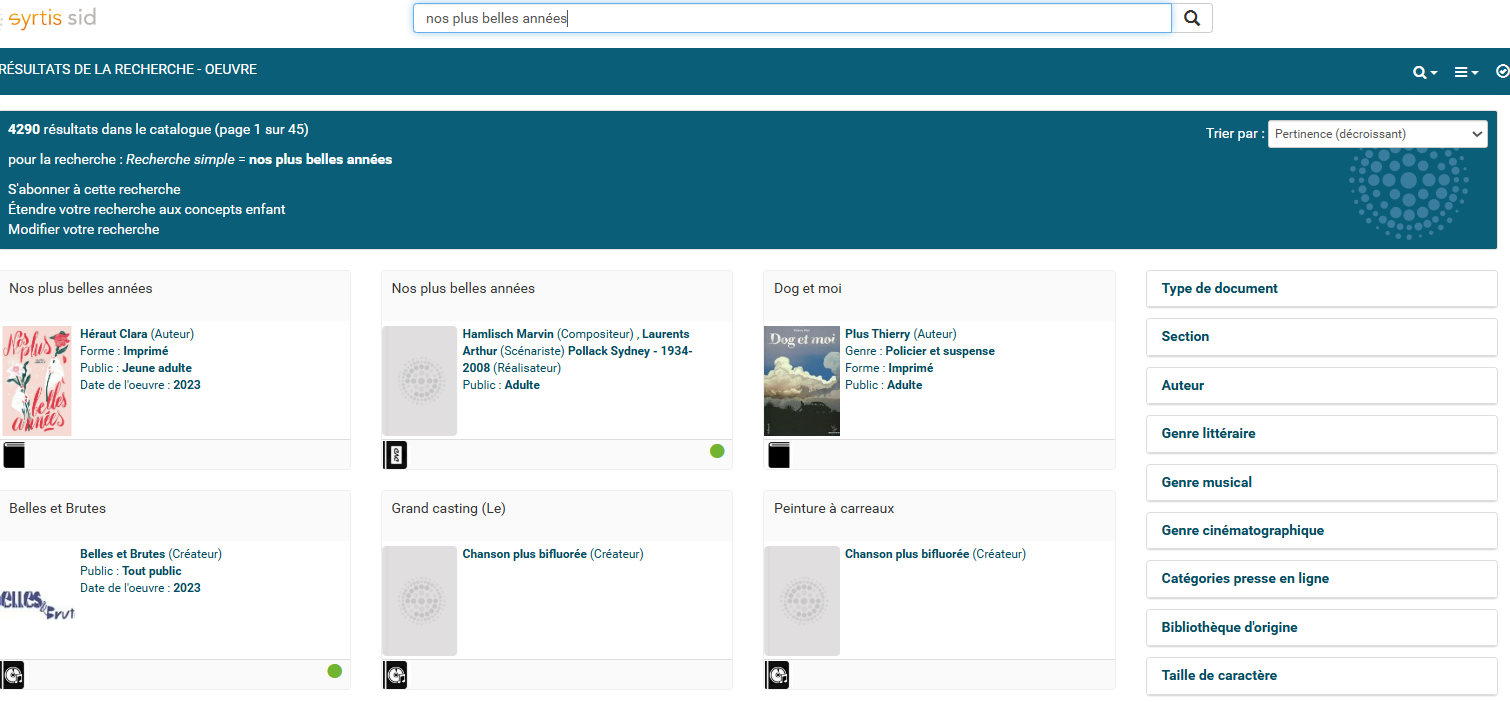1510x702 pixels.
Task: Click the book icon under Dog et moi
Action: (779, 455)
